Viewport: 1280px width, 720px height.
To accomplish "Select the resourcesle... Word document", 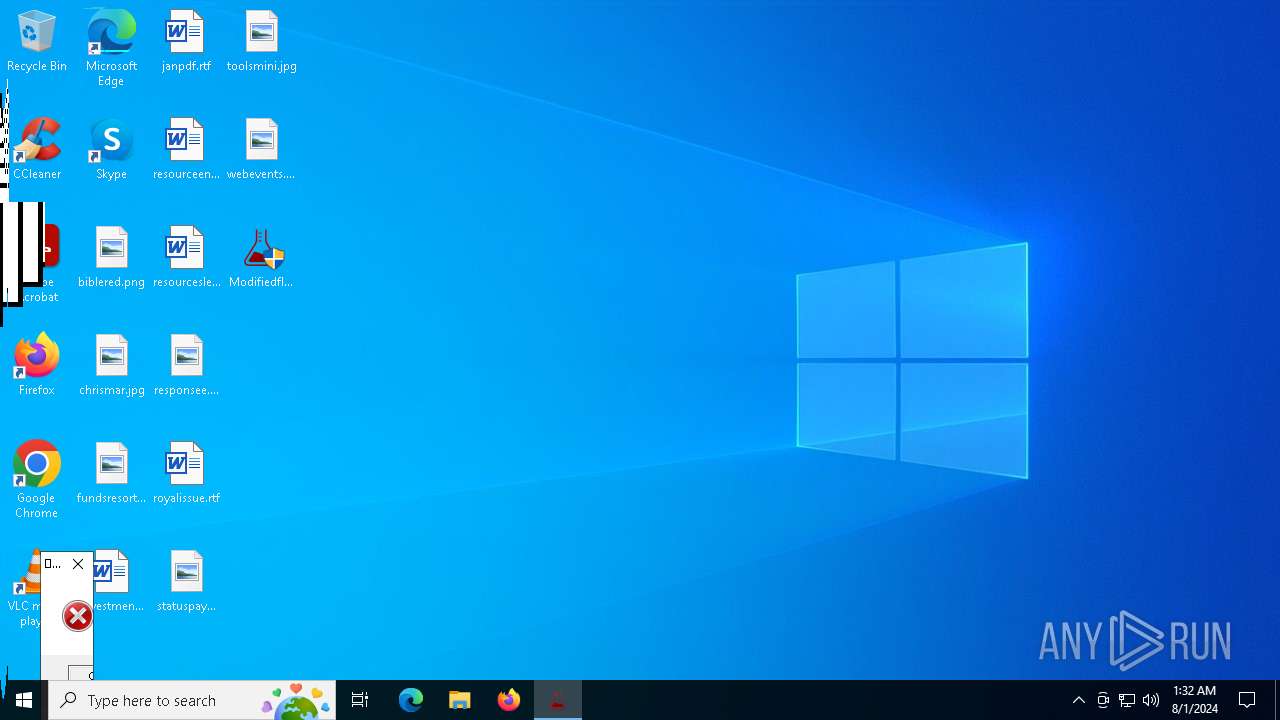I will pos(186,257).
